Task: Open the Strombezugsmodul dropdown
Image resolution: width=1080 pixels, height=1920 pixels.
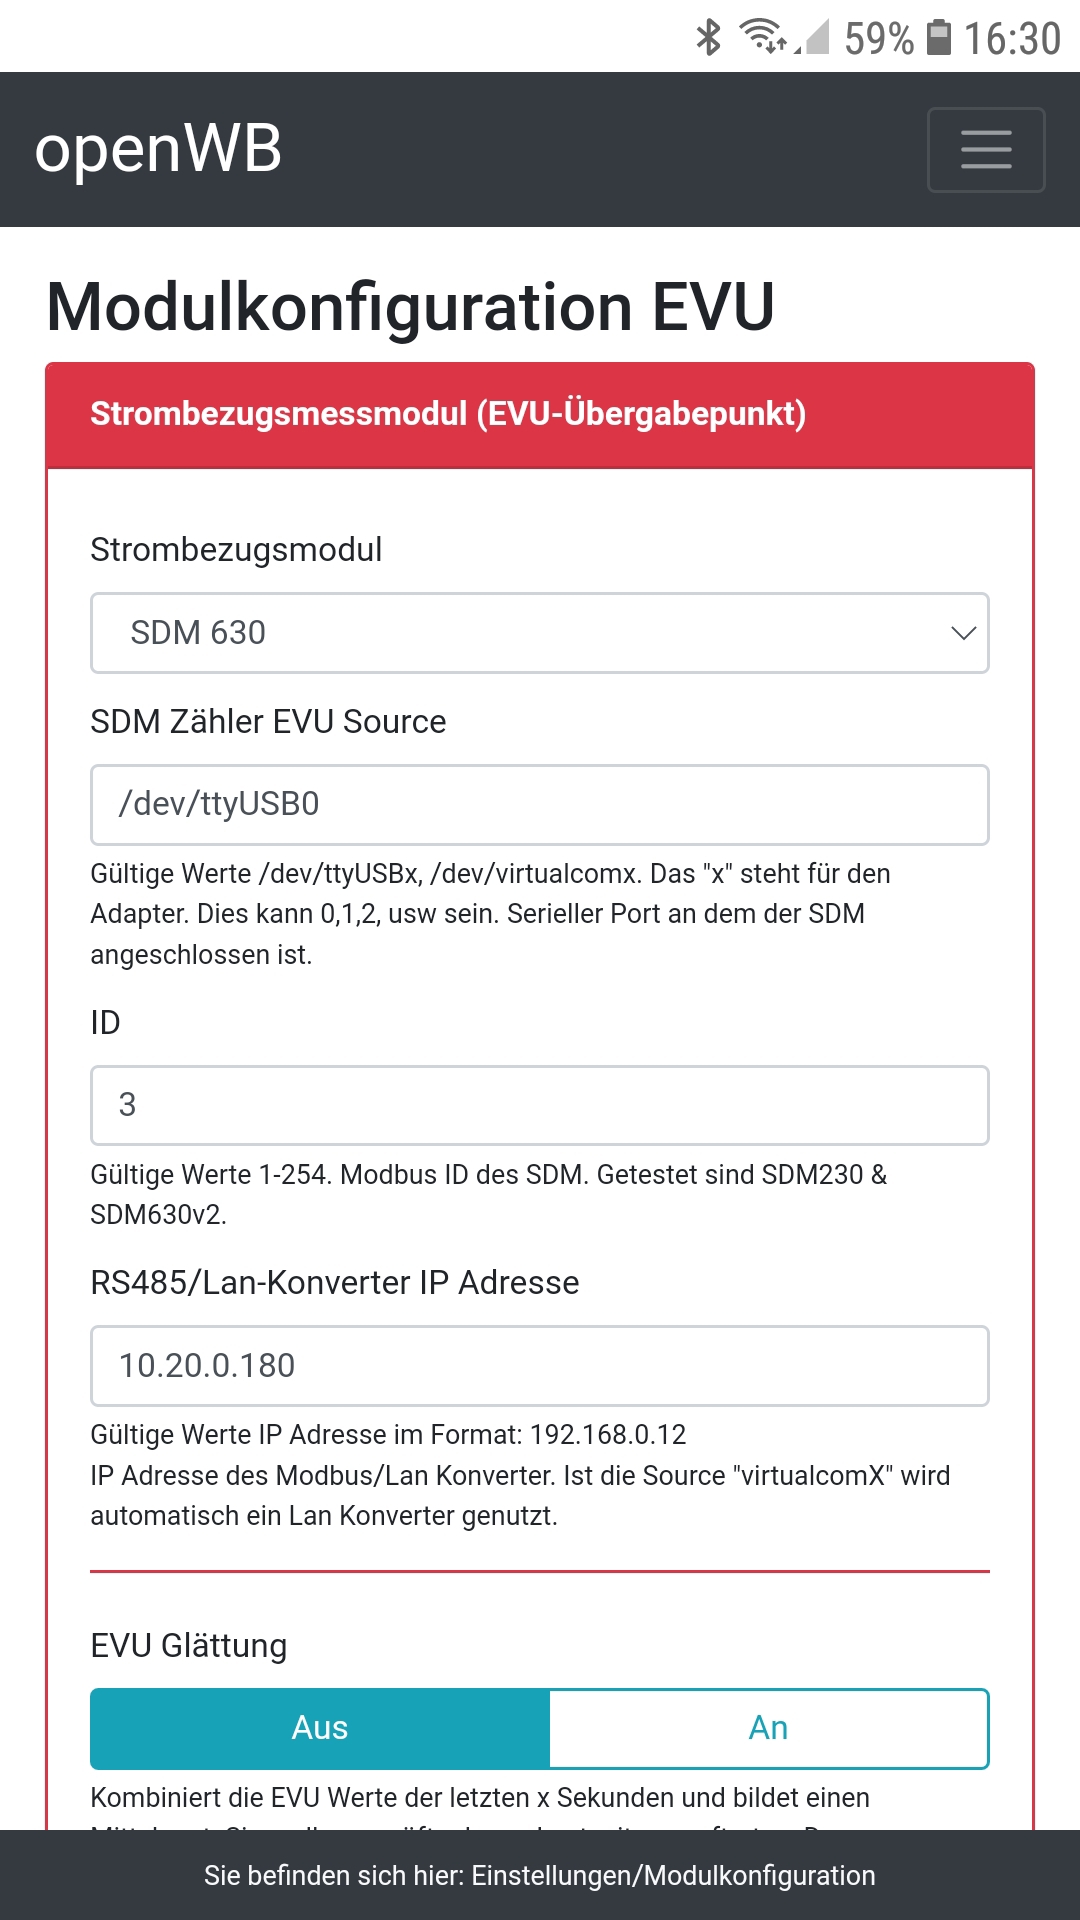Action: (540, 633)
